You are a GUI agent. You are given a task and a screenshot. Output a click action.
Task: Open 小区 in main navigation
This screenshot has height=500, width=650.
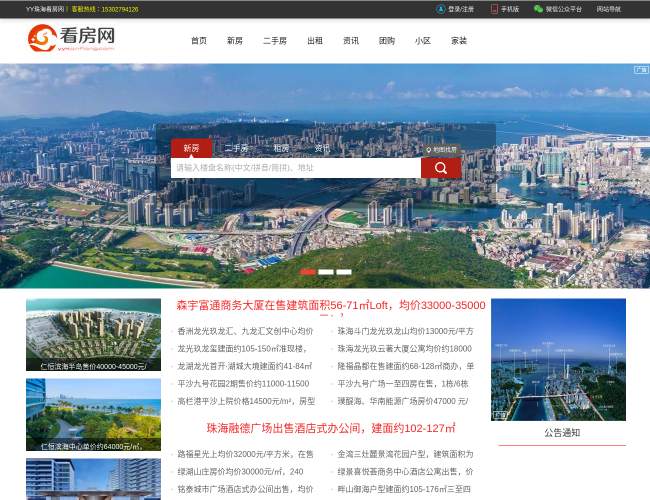tap(423, 41)
